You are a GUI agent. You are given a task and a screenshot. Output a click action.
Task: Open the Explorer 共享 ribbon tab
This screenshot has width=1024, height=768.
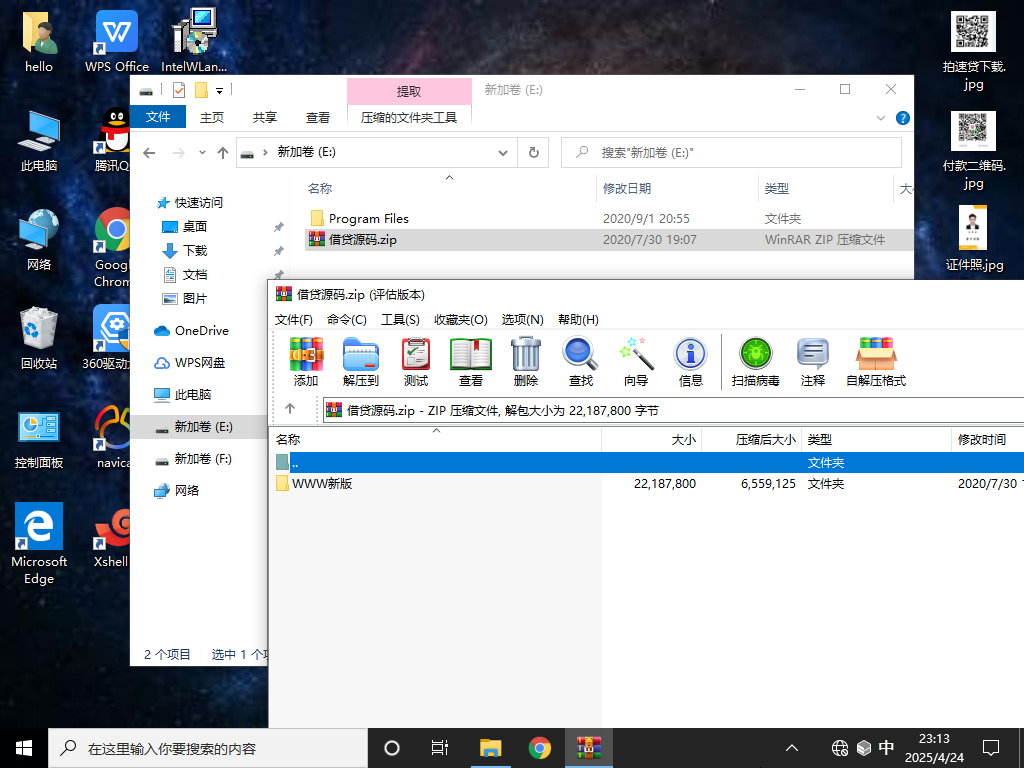[264, 117]
